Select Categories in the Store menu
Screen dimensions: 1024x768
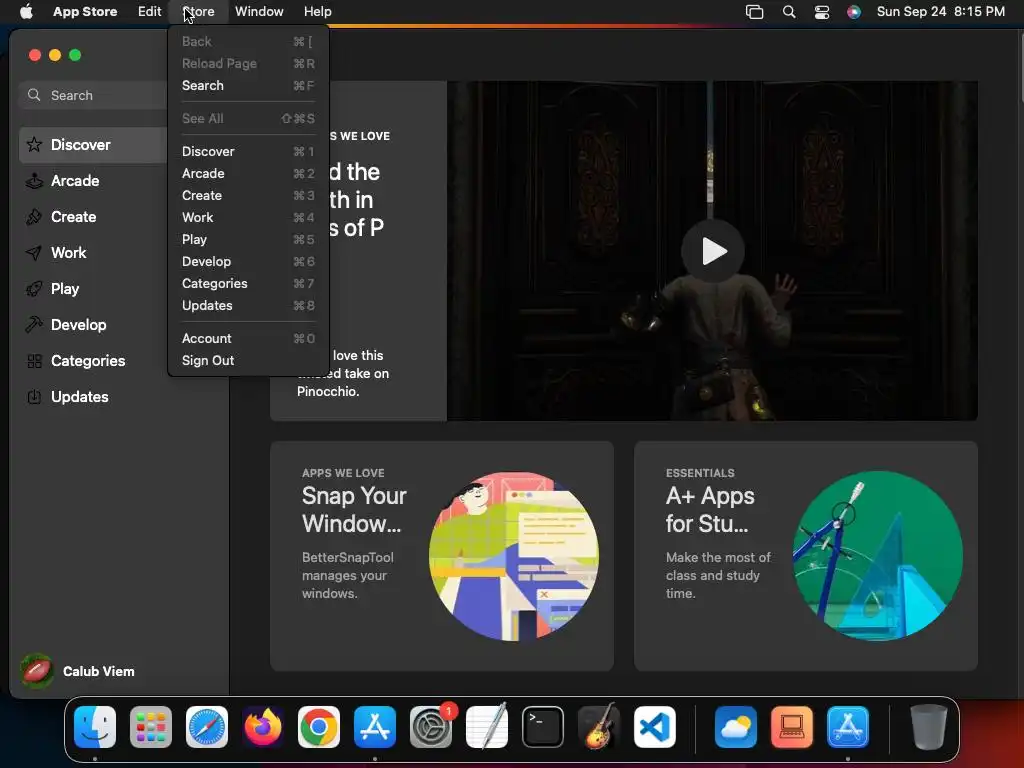(x=248, y=283)
